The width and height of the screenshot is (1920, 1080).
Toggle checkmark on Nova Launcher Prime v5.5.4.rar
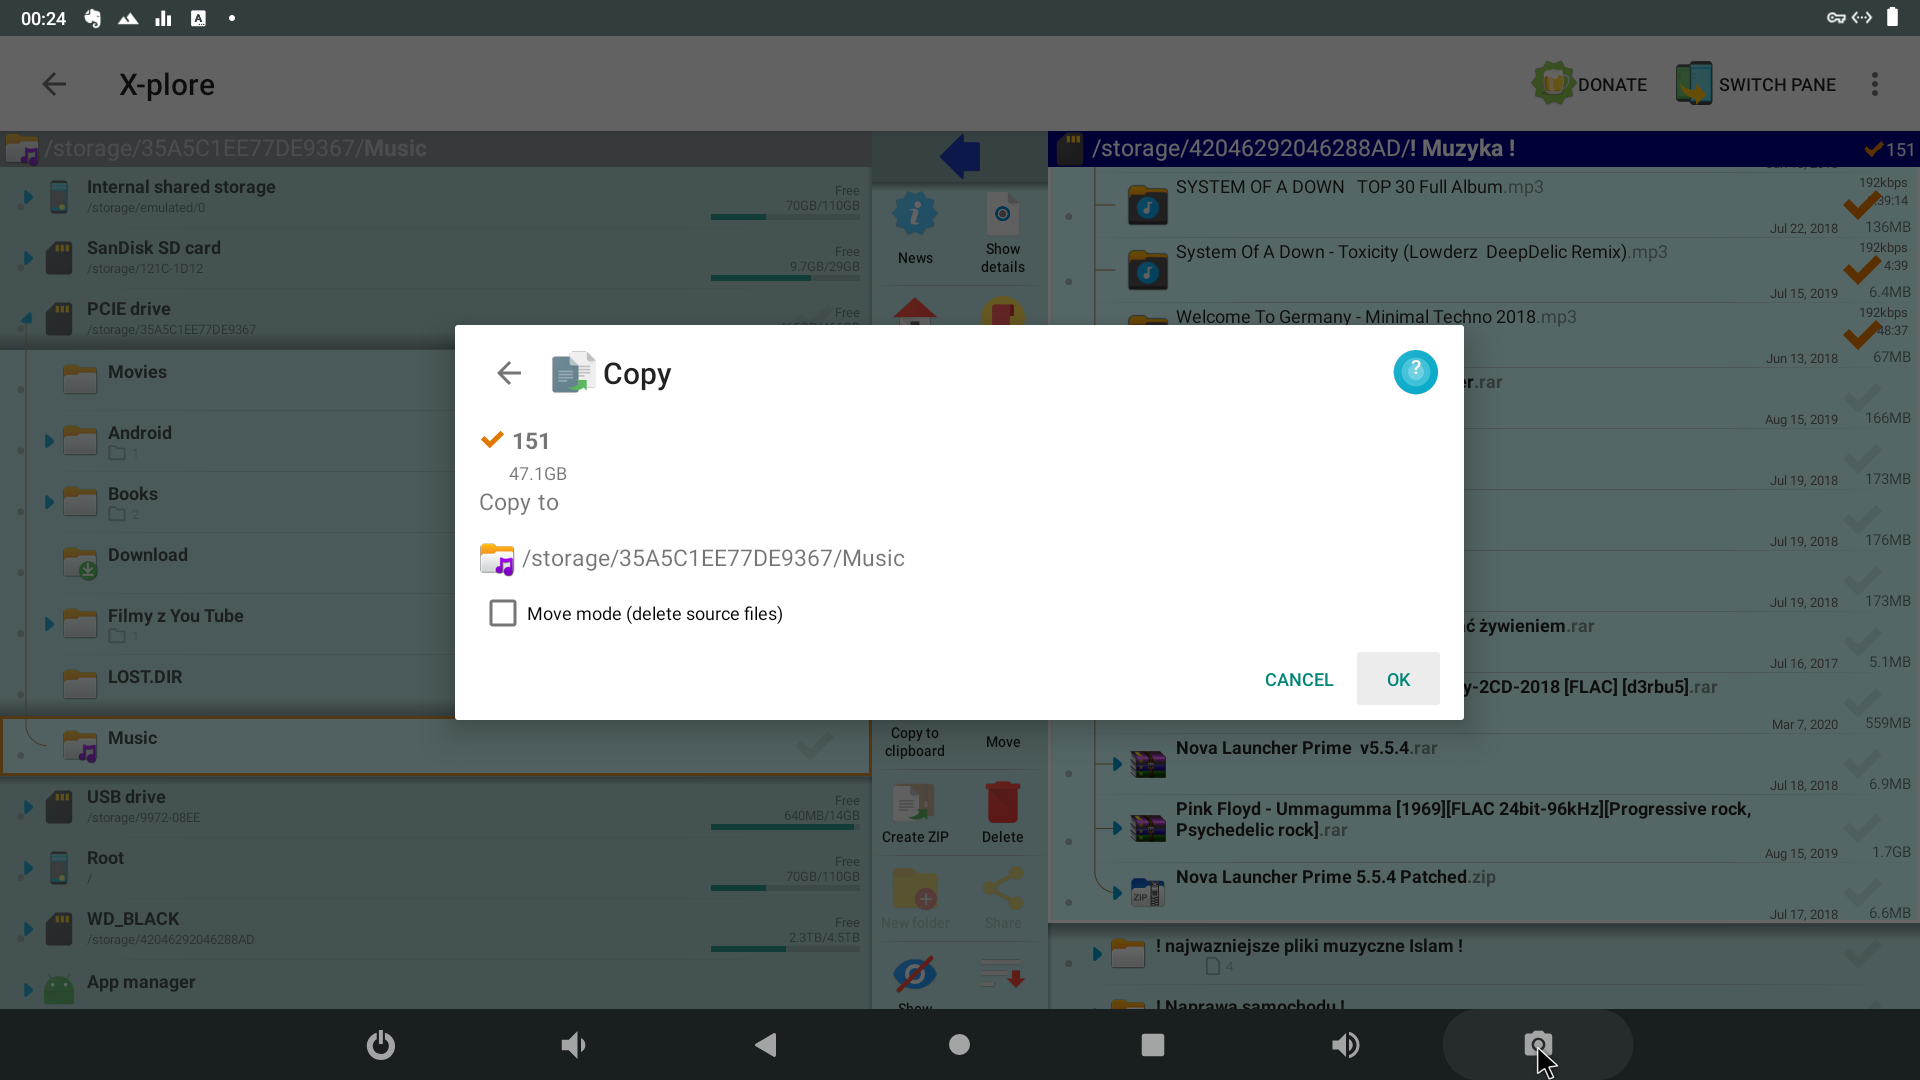1861,764
